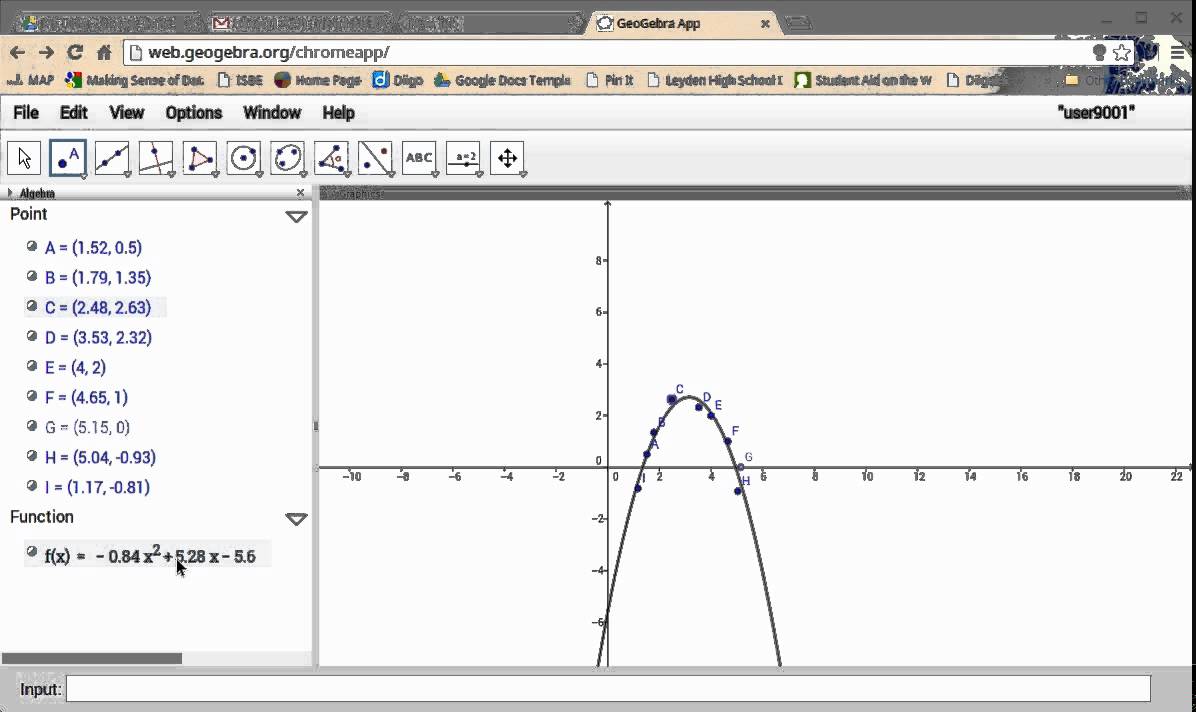Click browser Back arrow
The width and height of the screenshot is (1196, 712).
(x=17, y=52)
